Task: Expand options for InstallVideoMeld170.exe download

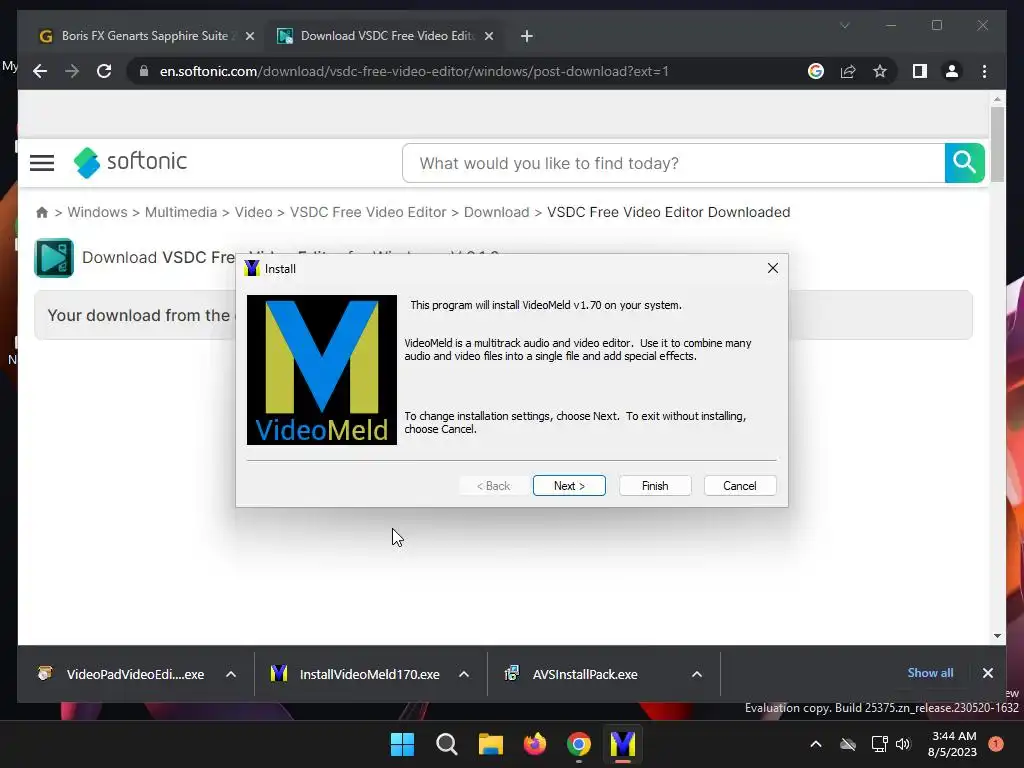Action: [464, 674]
